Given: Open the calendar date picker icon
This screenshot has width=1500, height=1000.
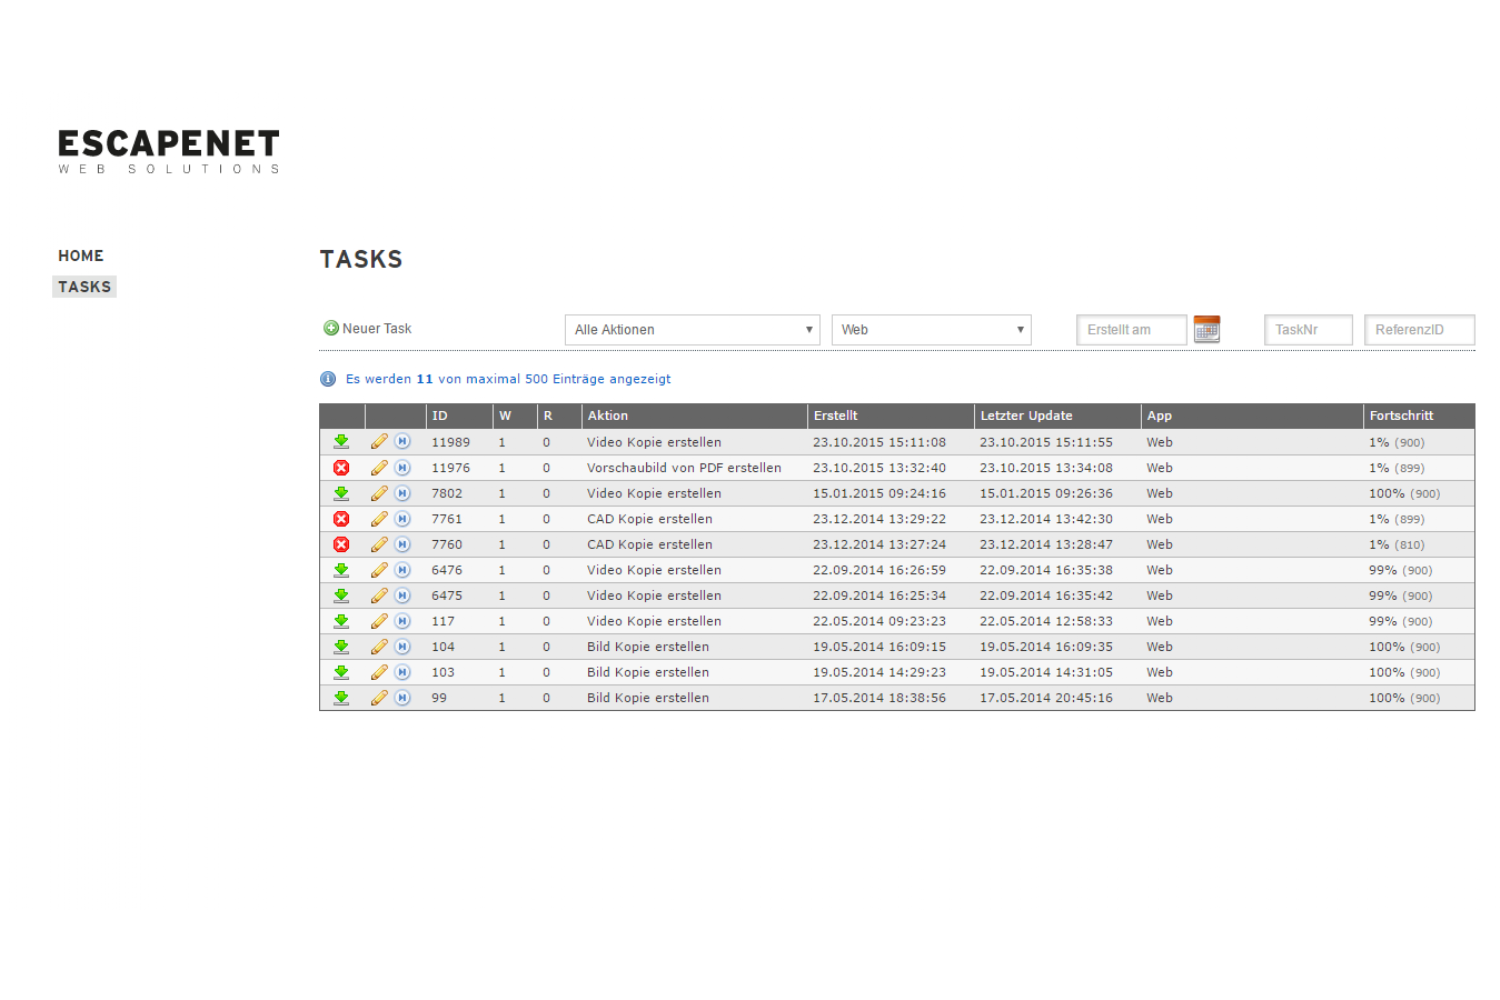Looking at the screenshot, I should tap(1207, 329).
